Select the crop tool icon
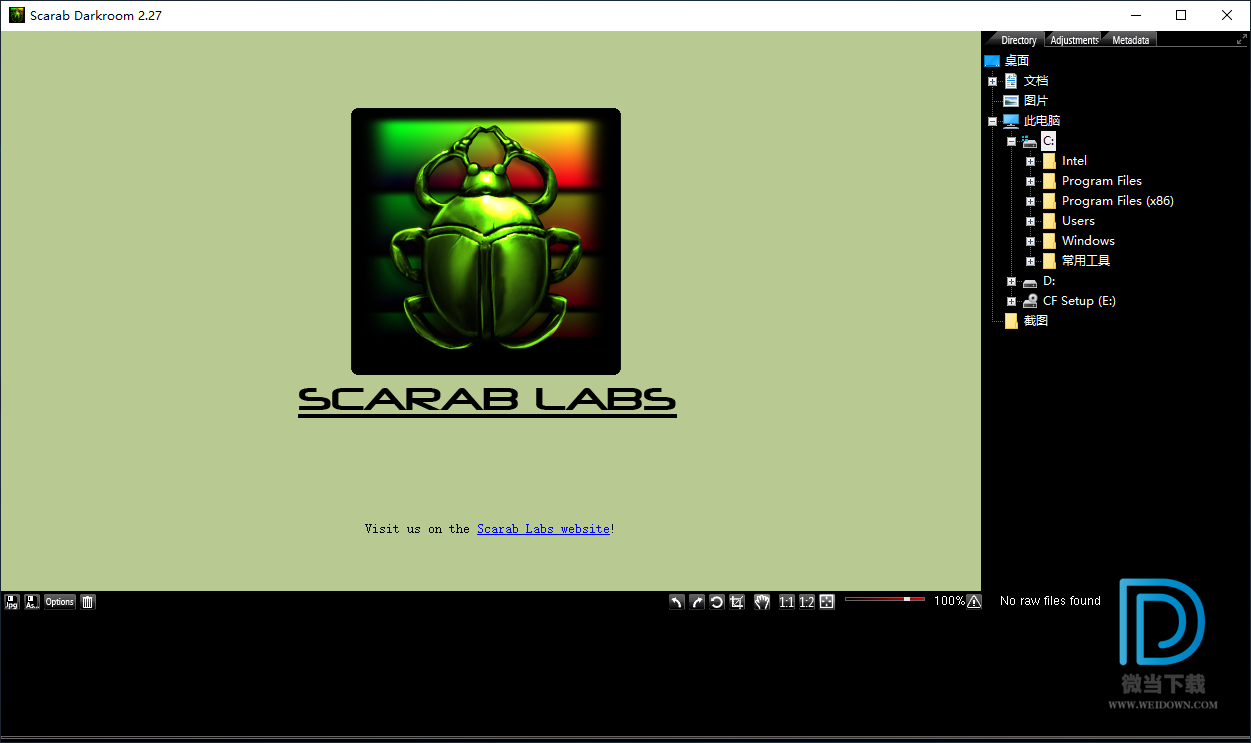 737,601
